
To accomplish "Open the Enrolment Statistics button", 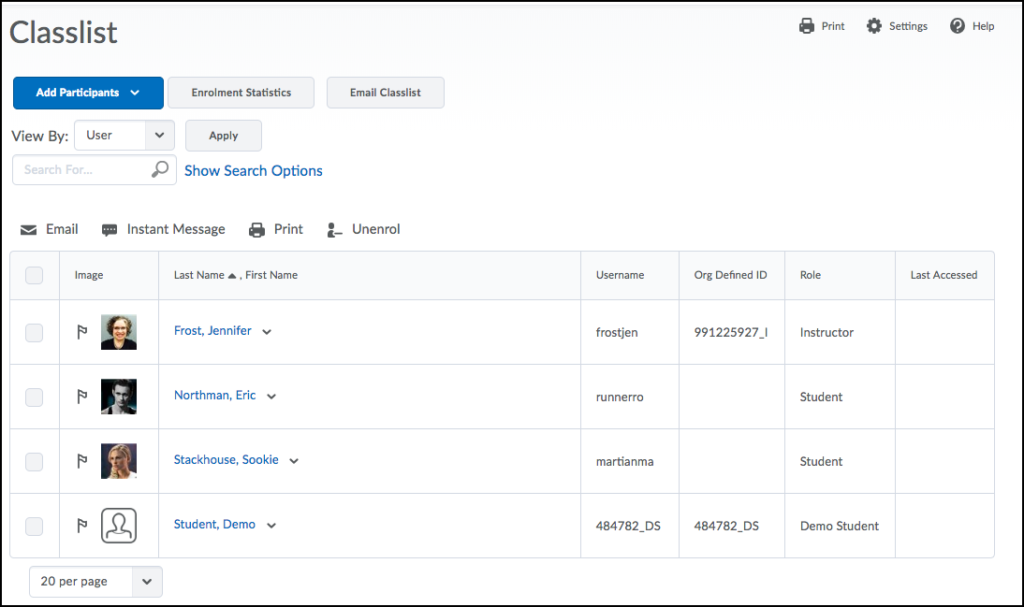I will pyautogui.click(x=241, y=93).
